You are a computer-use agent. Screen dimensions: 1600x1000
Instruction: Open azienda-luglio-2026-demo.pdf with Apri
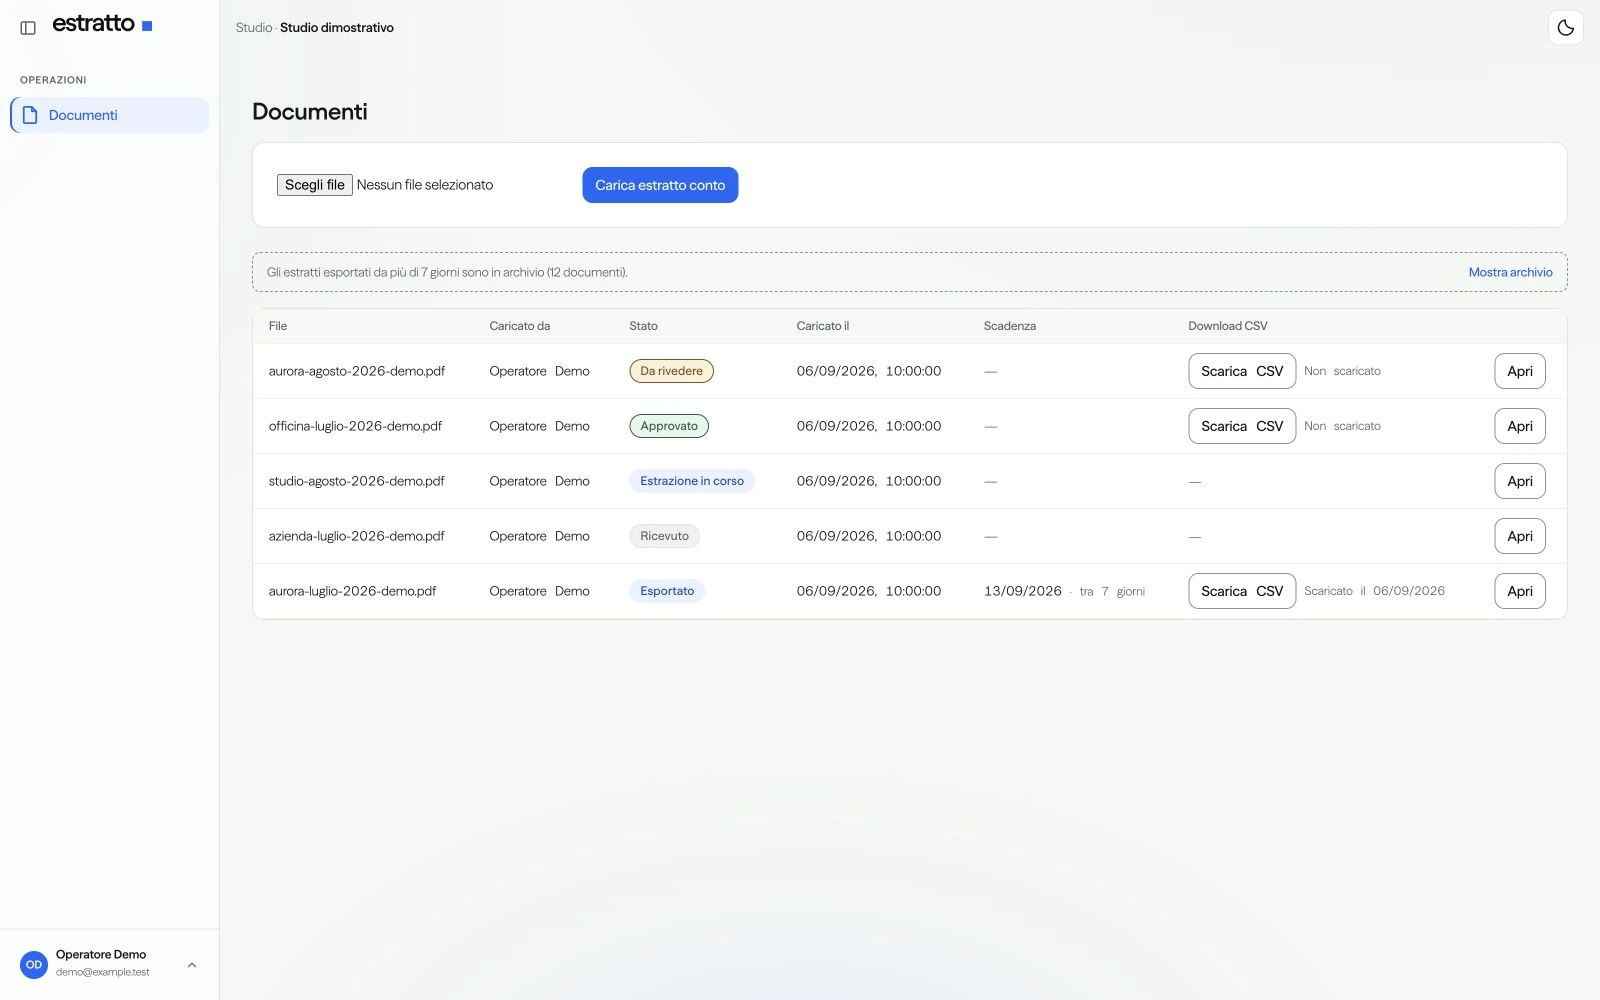[1520, 536]
